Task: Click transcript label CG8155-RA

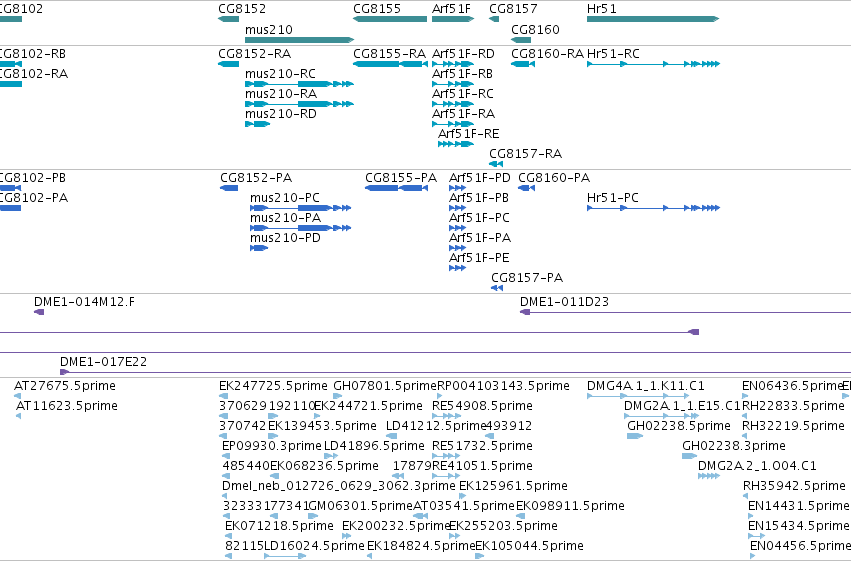Action: pos(390,54)
